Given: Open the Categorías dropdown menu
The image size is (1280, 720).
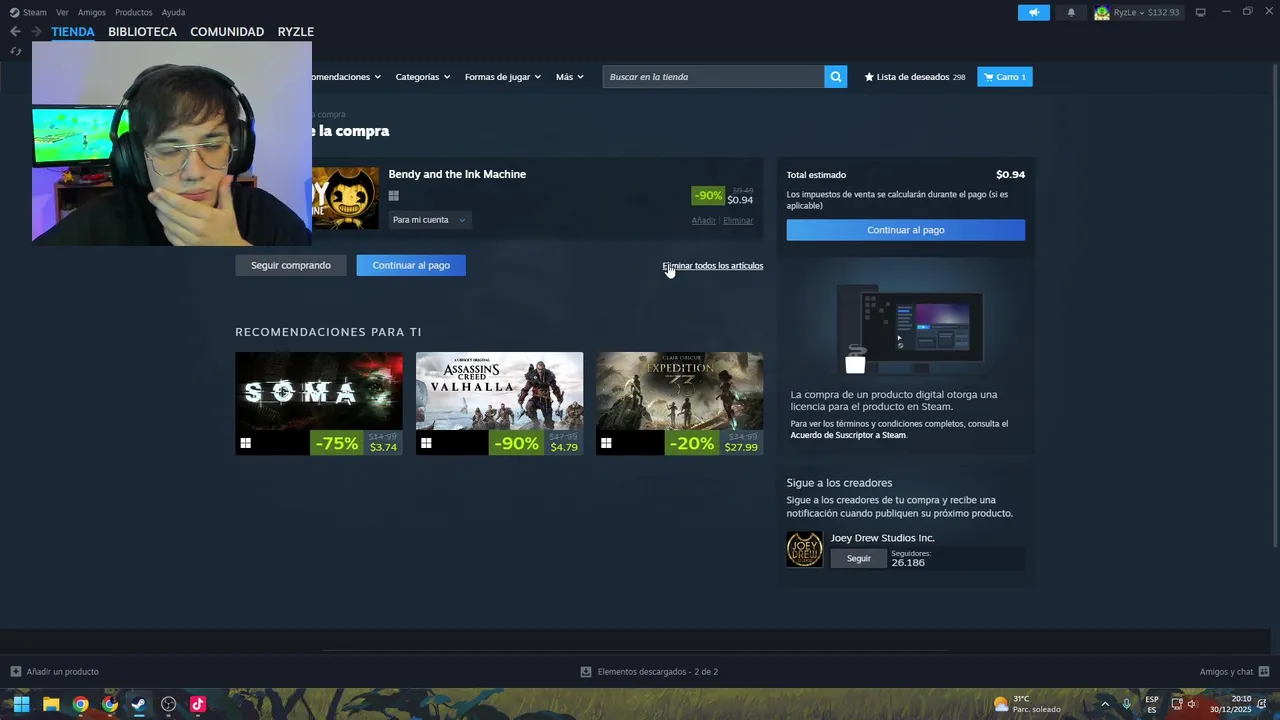Looking at the screenshot, I should click(x=422, y=77).
